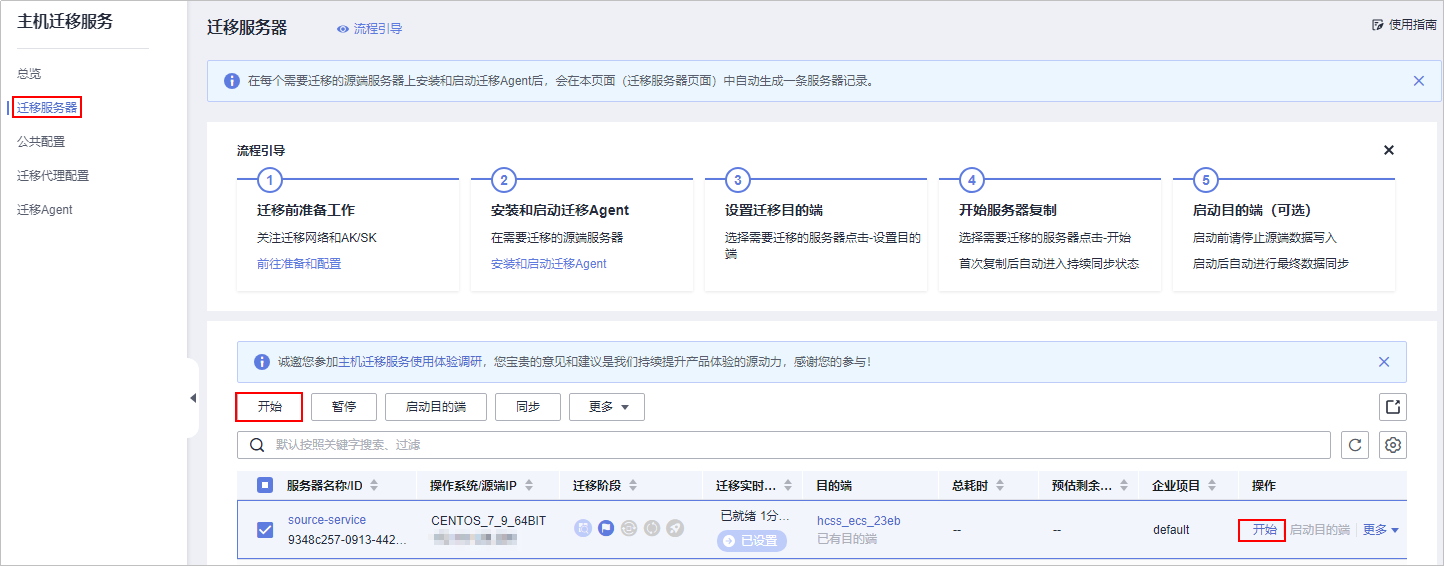Open 前往准备和配置 link

[x=299, y=264]
